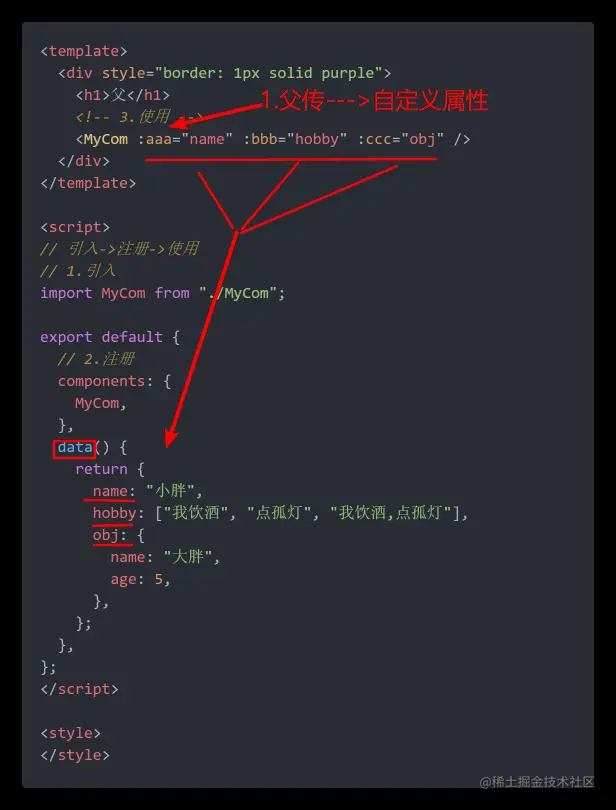The height and width of the screenshot is (810, 616).
Task: Click the underlined name property
Action: click(110, 491)
